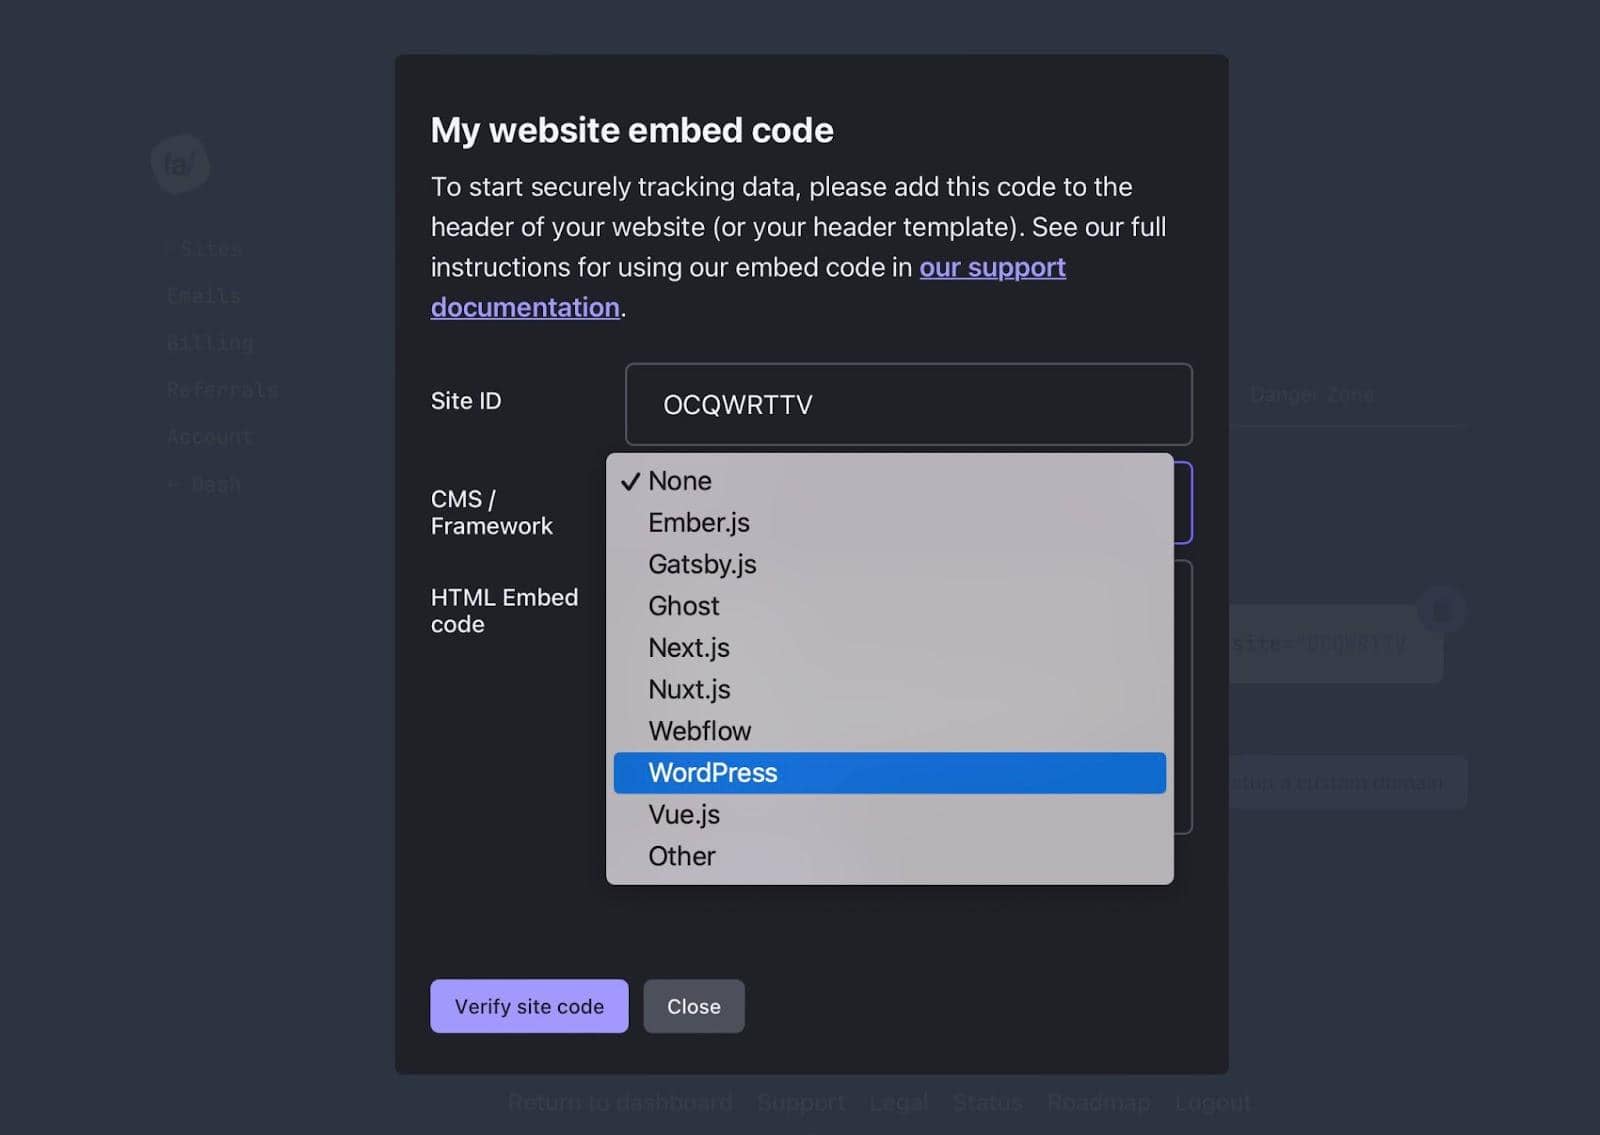Click the Verify site code button
Image resolution: width=1600 pixels, height=1135 pixels.
528,1006
